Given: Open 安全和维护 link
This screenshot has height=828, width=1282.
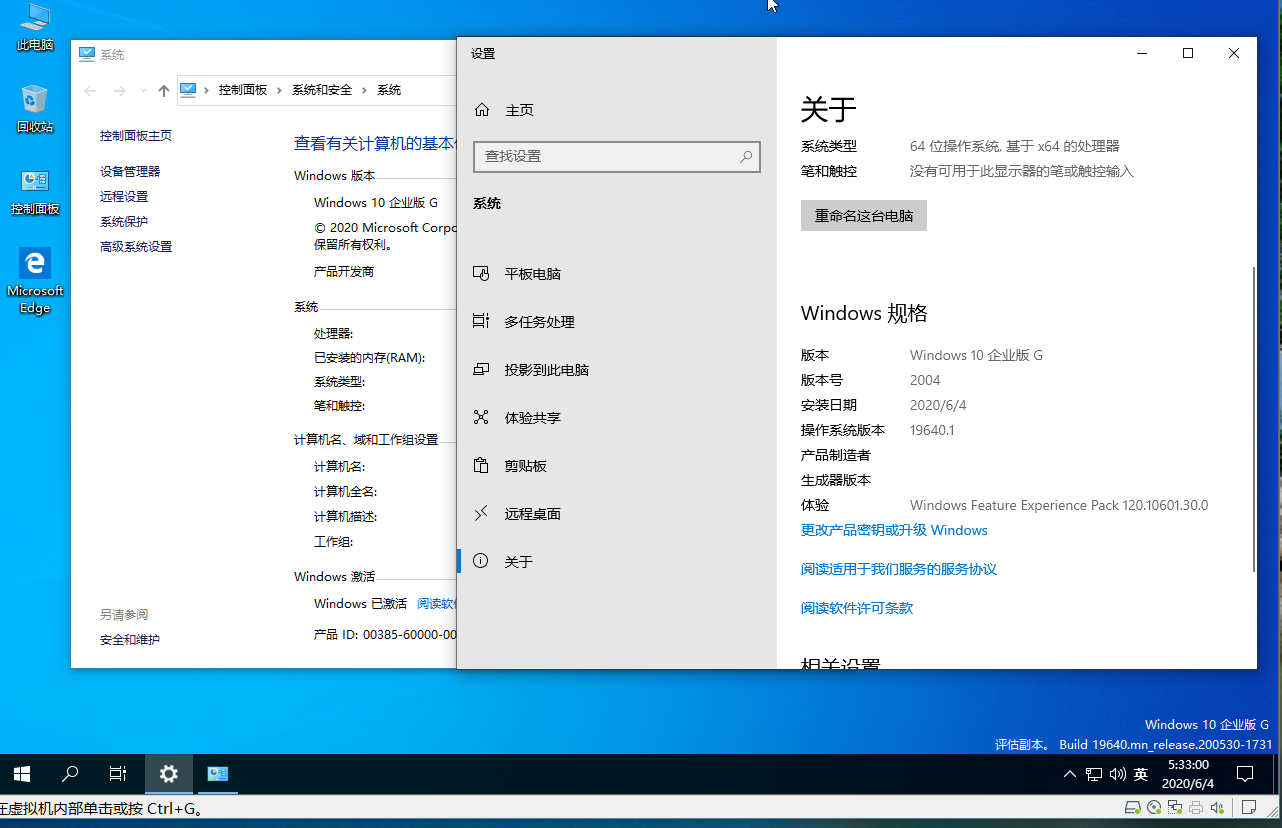Looking at the screenshot, I should pos(130,640).
